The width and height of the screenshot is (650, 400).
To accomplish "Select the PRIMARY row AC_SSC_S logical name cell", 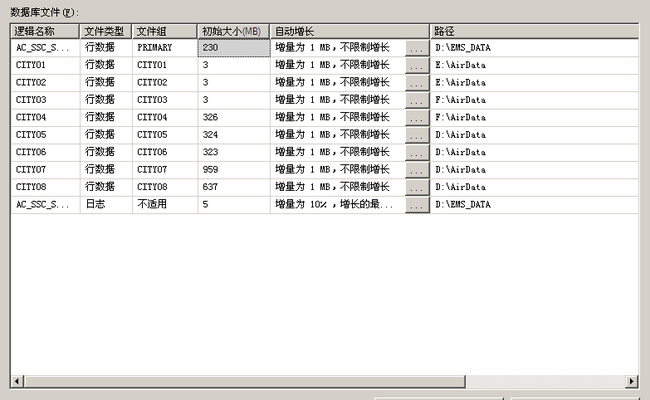I will click(45, 48).
